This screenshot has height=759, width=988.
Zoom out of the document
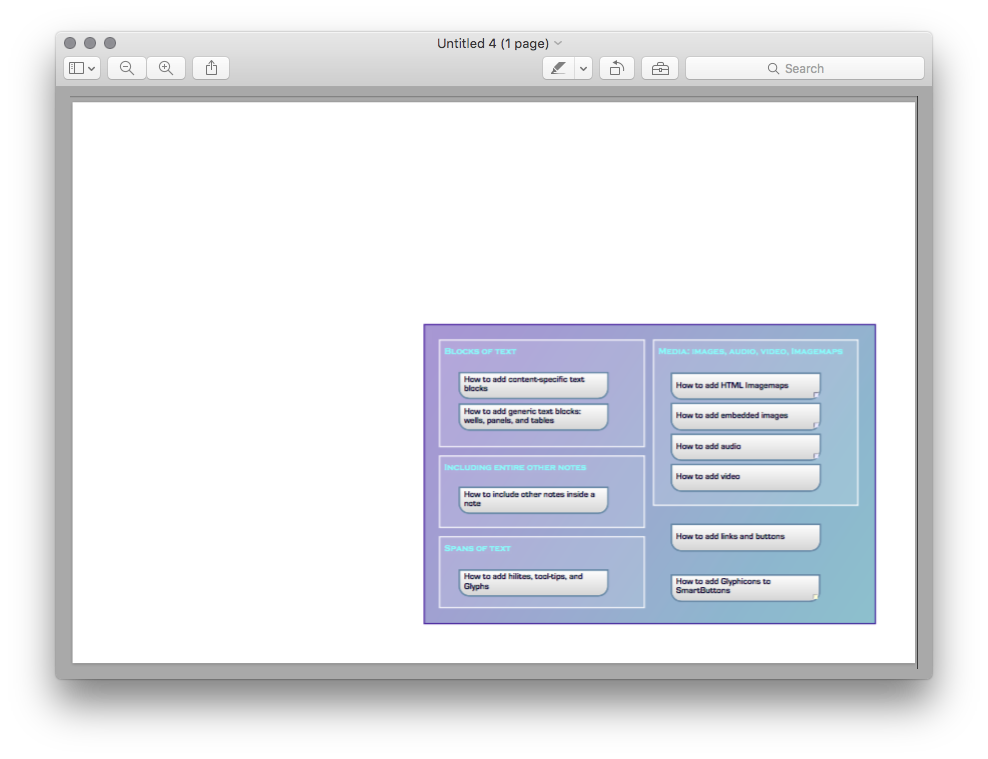tap(126, 67)
